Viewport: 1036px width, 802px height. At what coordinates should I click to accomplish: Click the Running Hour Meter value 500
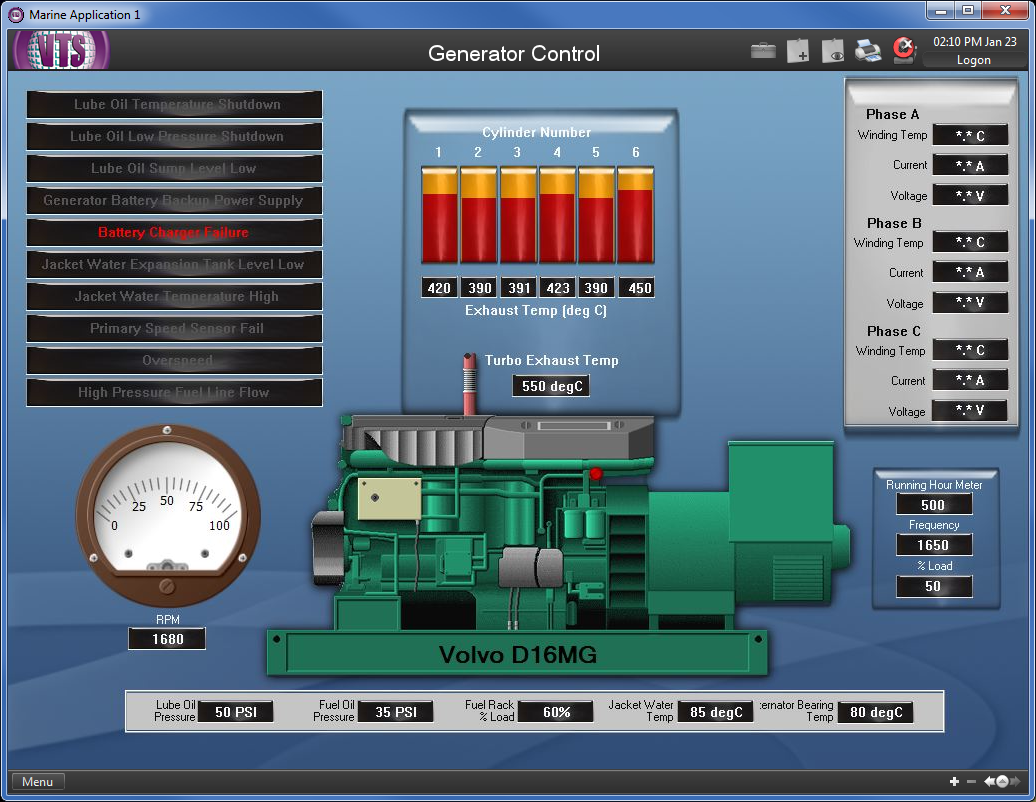[934, 505]
